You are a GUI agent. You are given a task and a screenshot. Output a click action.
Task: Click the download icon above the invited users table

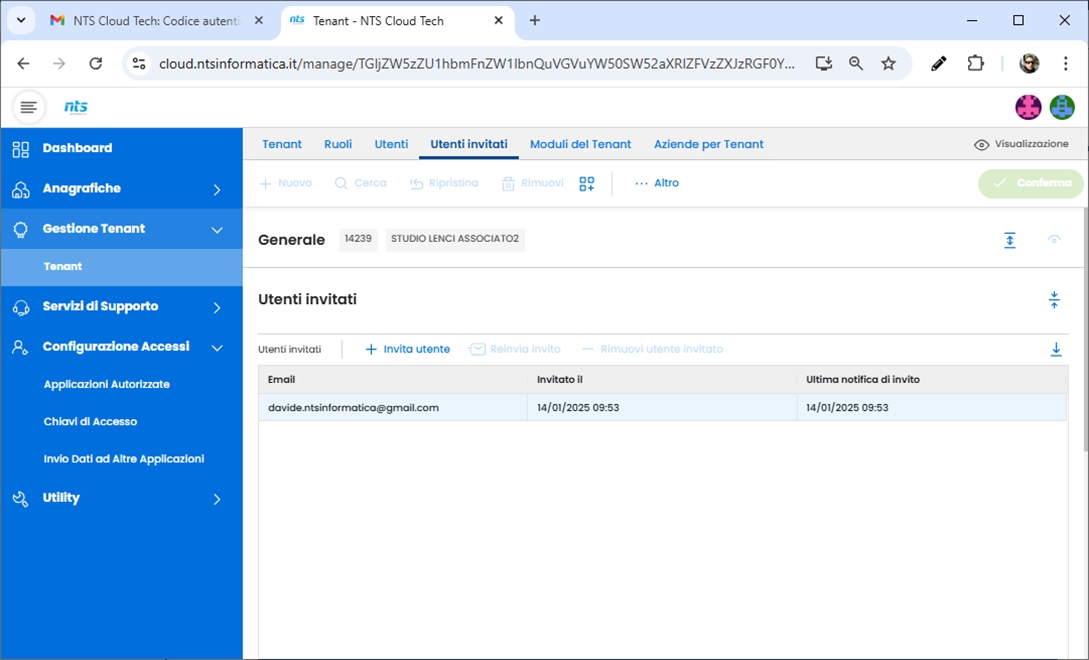1056,349
